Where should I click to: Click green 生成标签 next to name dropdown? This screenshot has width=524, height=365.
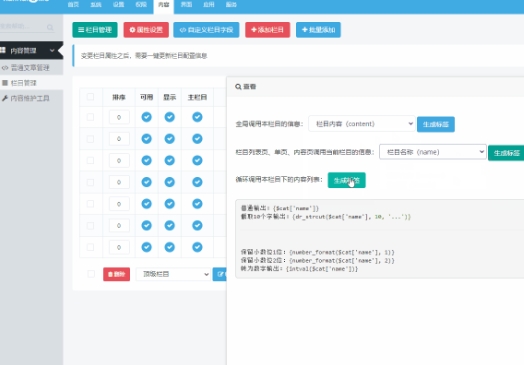(x=506, y=153)
